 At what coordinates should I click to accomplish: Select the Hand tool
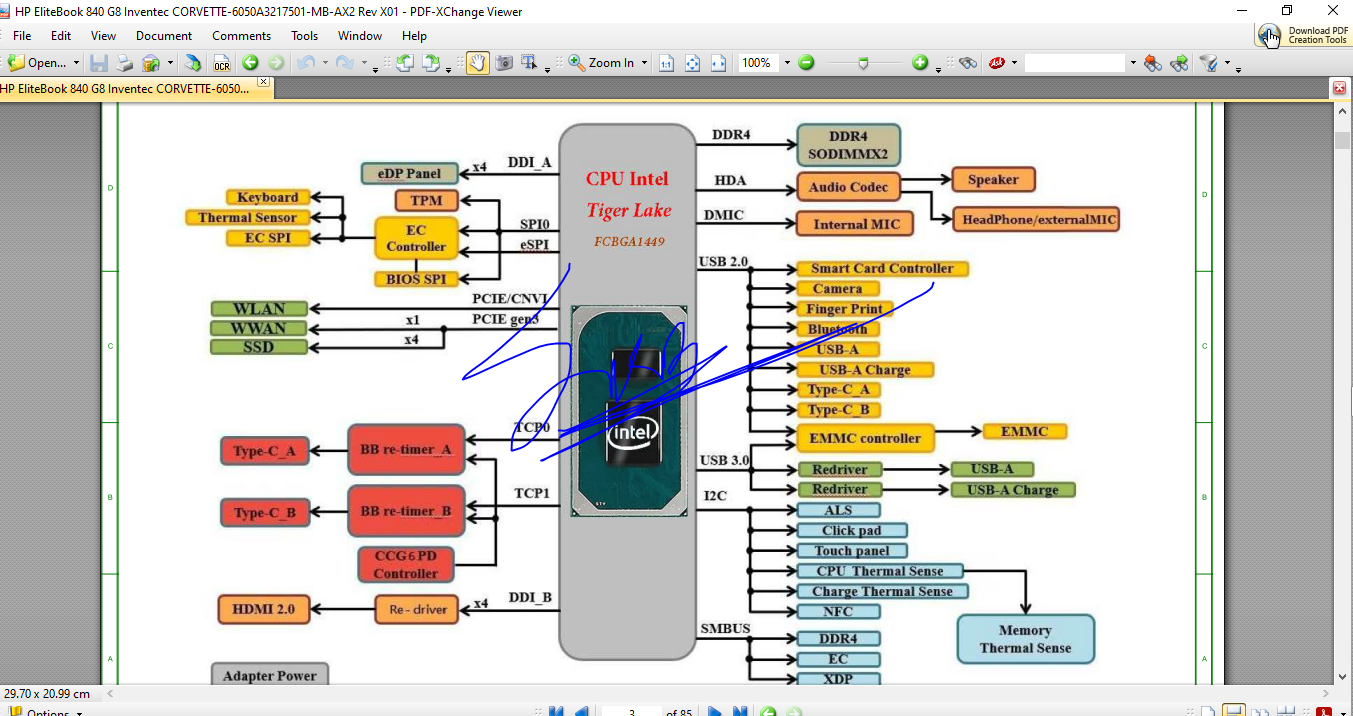477,62
